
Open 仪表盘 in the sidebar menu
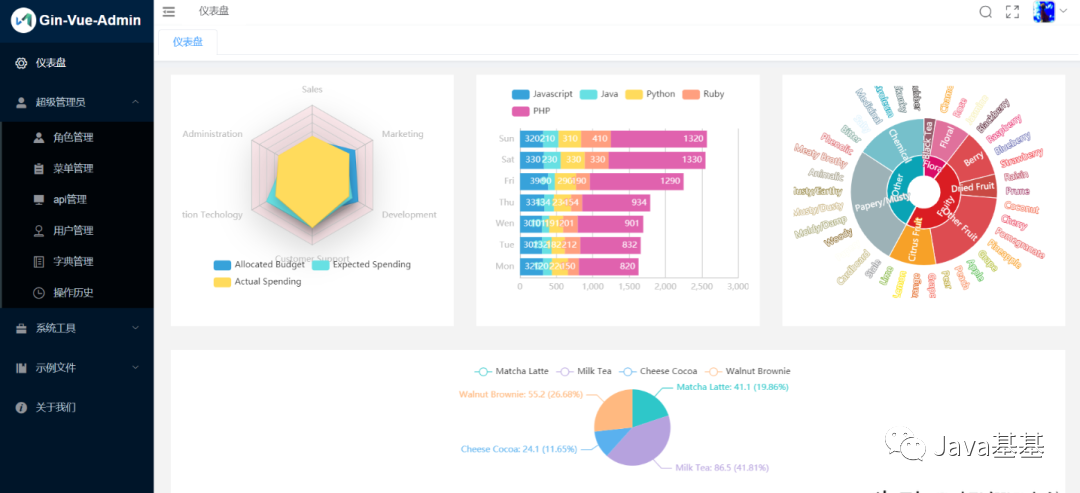pos(76,63)
